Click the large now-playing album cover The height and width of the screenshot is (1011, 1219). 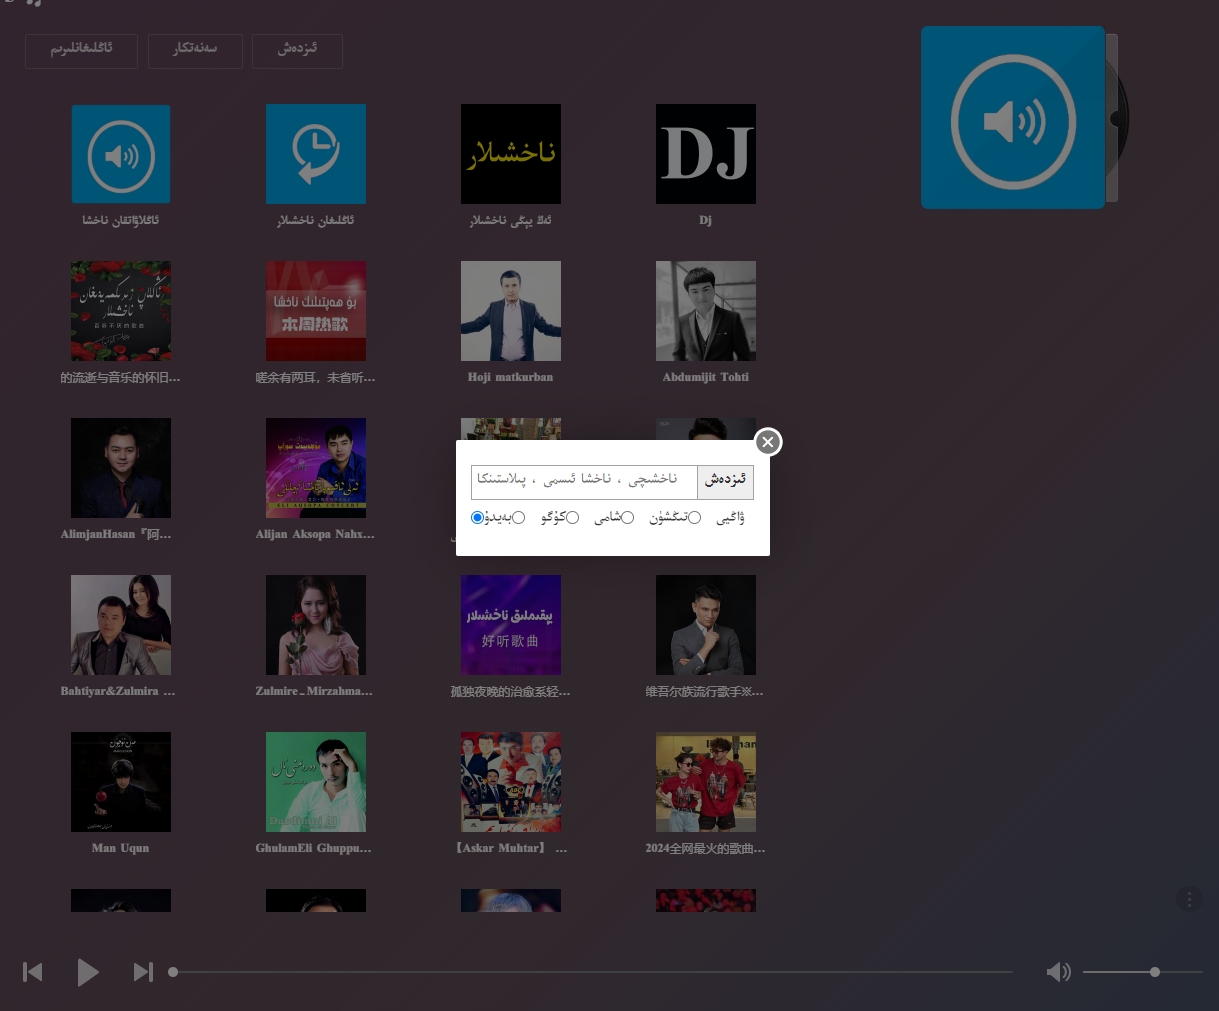pyautogui.click(x=1013, y=118)
